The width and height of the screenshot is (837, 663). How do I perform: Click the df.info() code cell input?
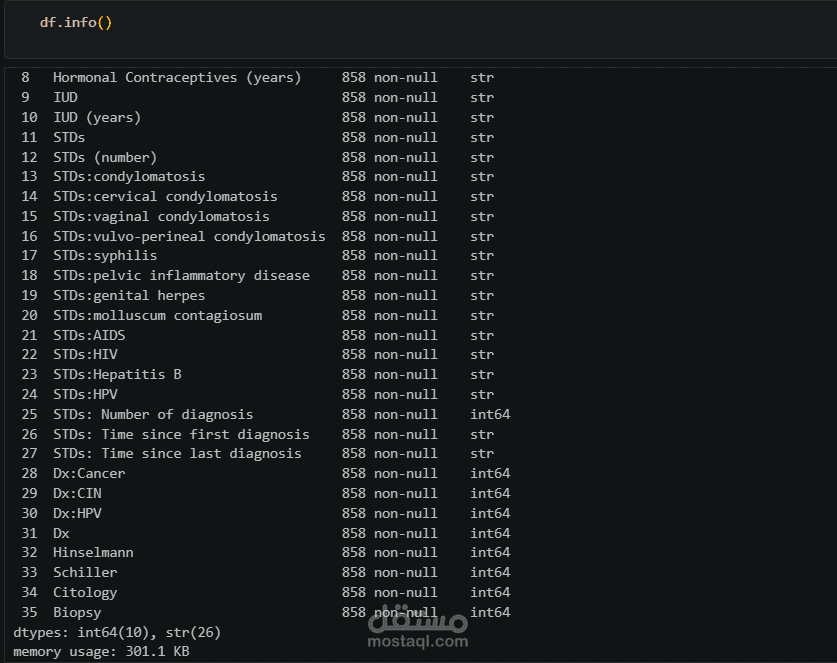(x=76, y=22)
